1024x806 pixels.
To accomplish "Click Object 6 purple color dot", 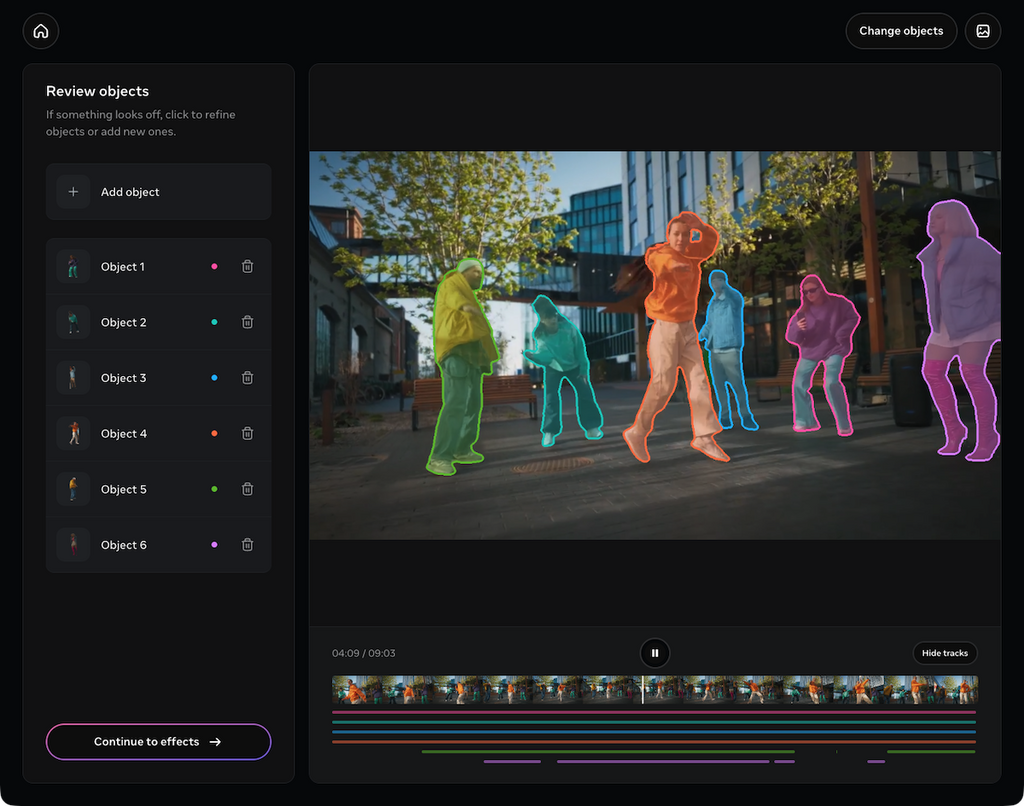I will pyautogui.click(x=214, y=545).
